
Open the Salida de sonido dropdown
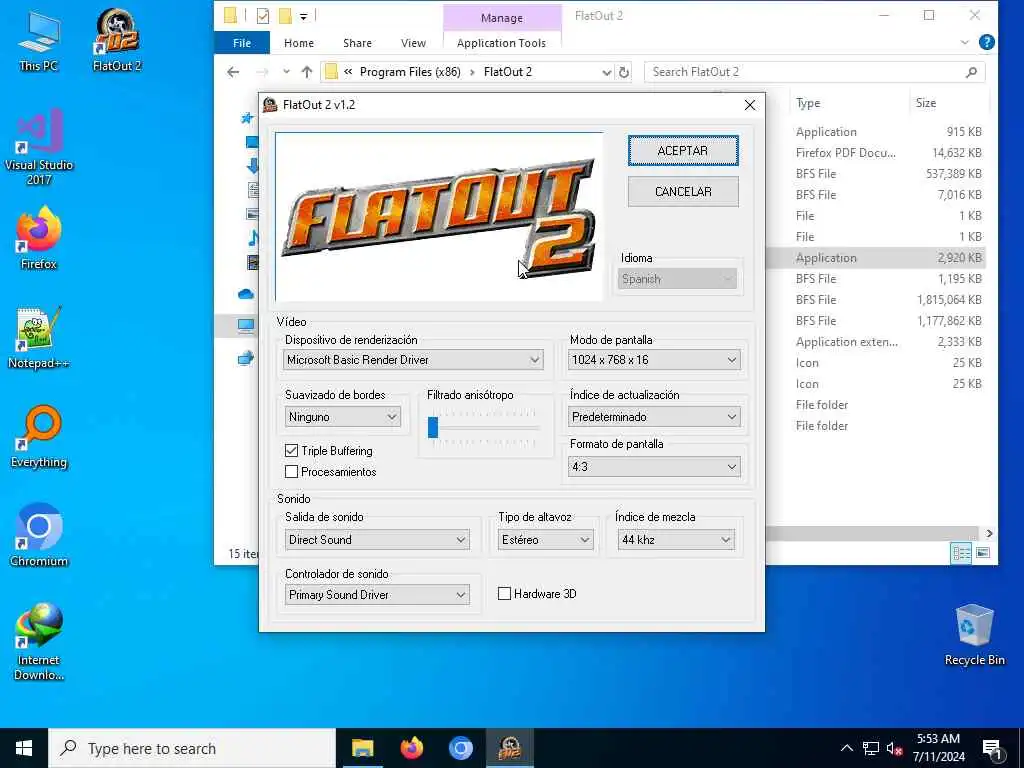(x=377, y=539)
